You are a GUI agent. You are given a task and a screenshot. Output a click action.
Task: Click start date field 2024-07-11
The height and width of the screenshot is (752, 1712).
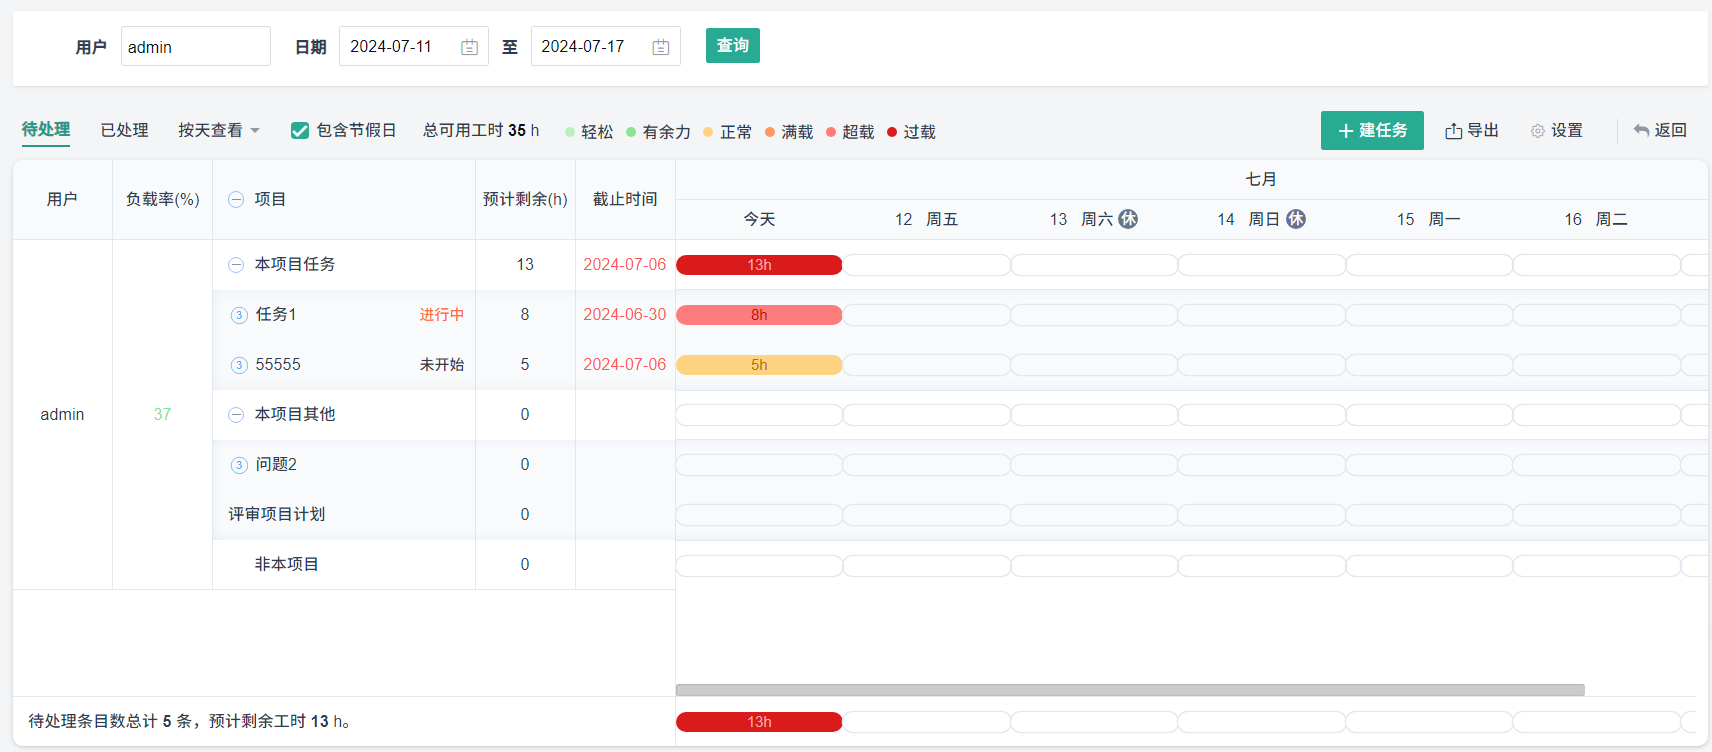(414, 46)
